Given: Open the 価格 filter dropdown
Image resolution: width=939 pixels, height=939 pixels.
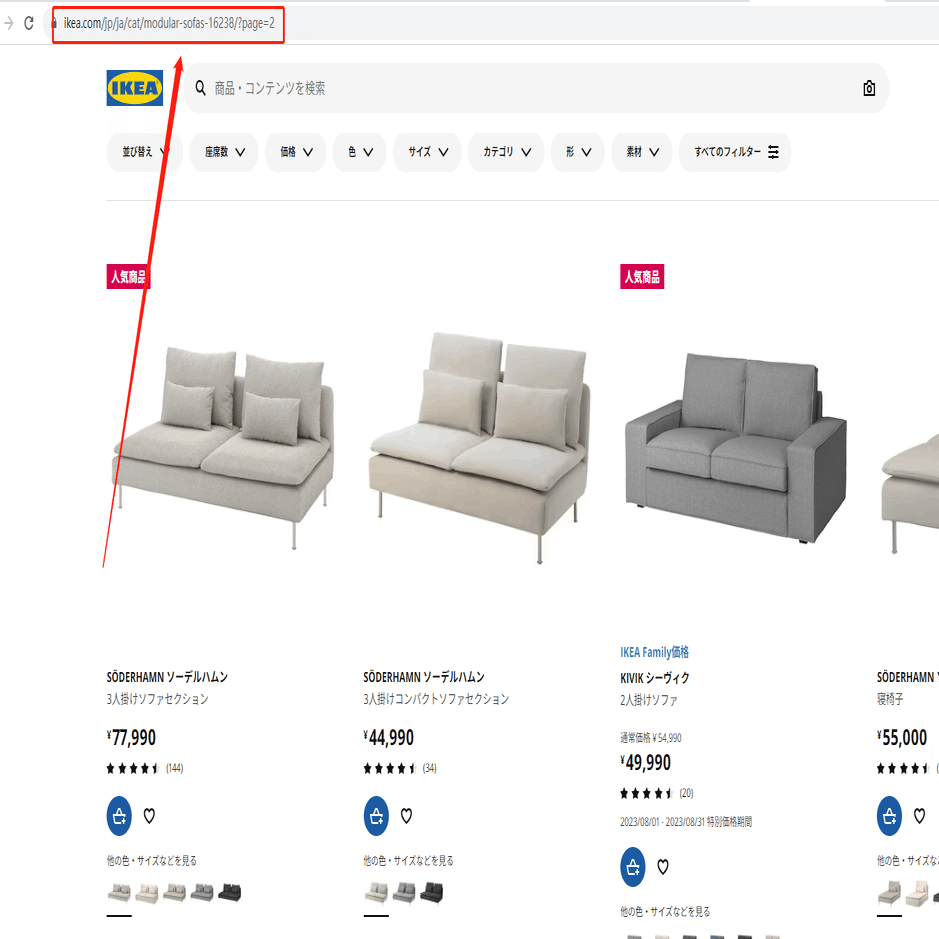Looking at the screenshot, I should [296, 152].
